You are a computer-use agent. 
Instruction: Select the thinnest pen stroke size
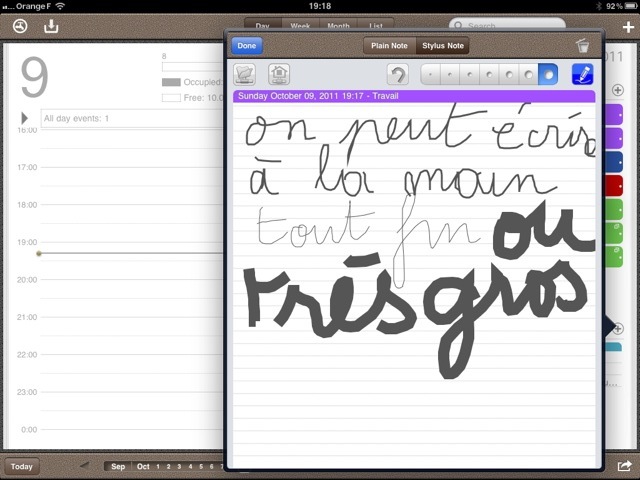[x=432, y=75]
